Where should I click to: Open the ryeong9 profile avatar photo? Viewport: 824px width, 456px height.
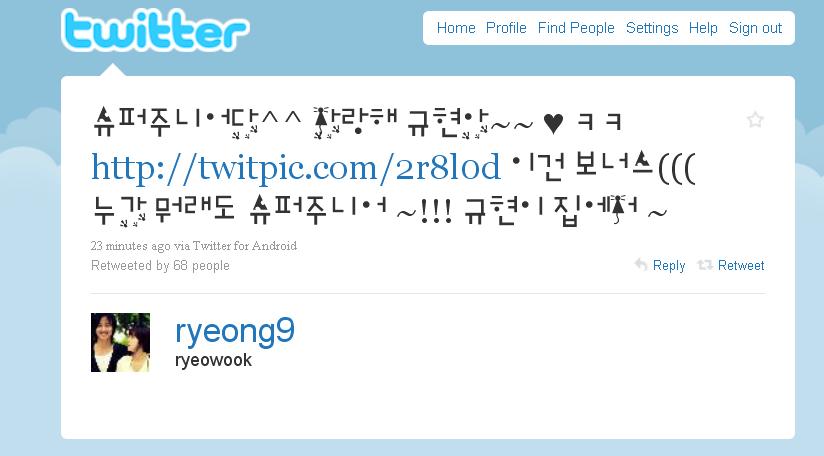[120, 343]
